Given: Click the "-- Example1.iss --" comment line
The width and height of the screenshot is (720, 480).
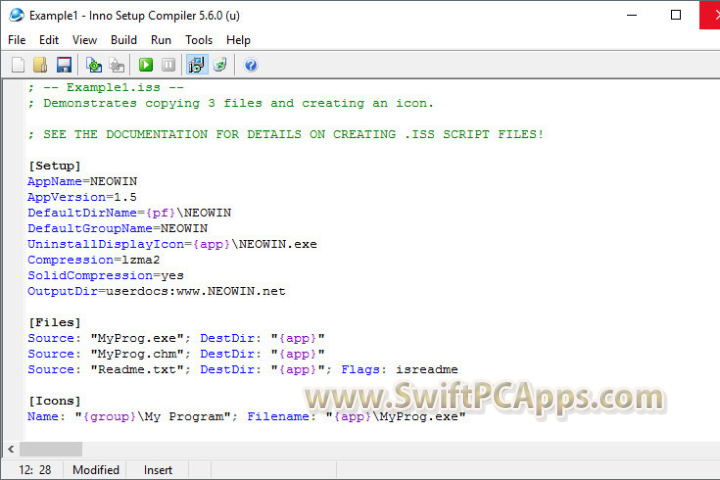Looking at the screenshot, I should pos(106,87).
